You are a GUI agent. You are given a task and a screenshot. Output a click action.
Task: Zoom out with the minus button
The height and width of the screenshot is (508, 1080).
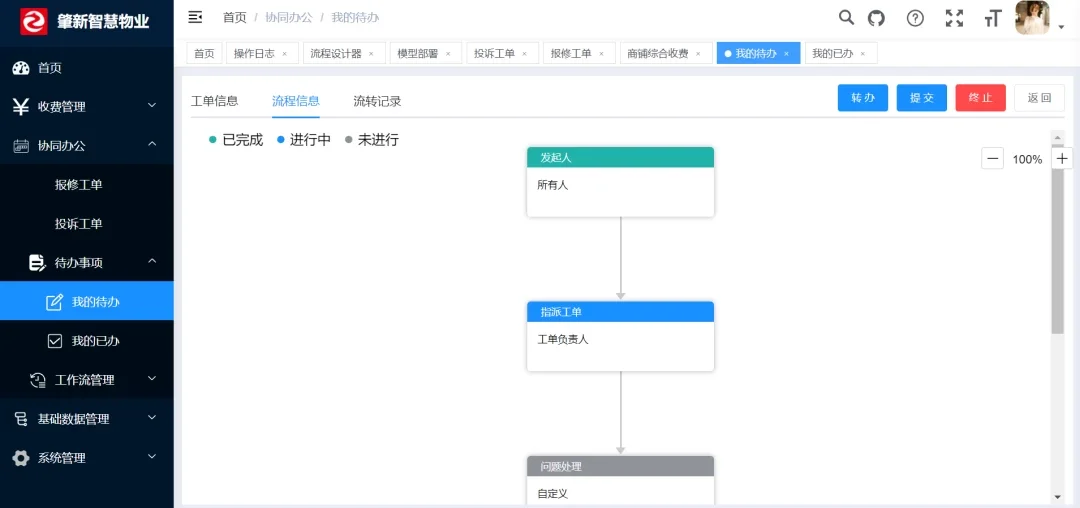pos(993,159)
